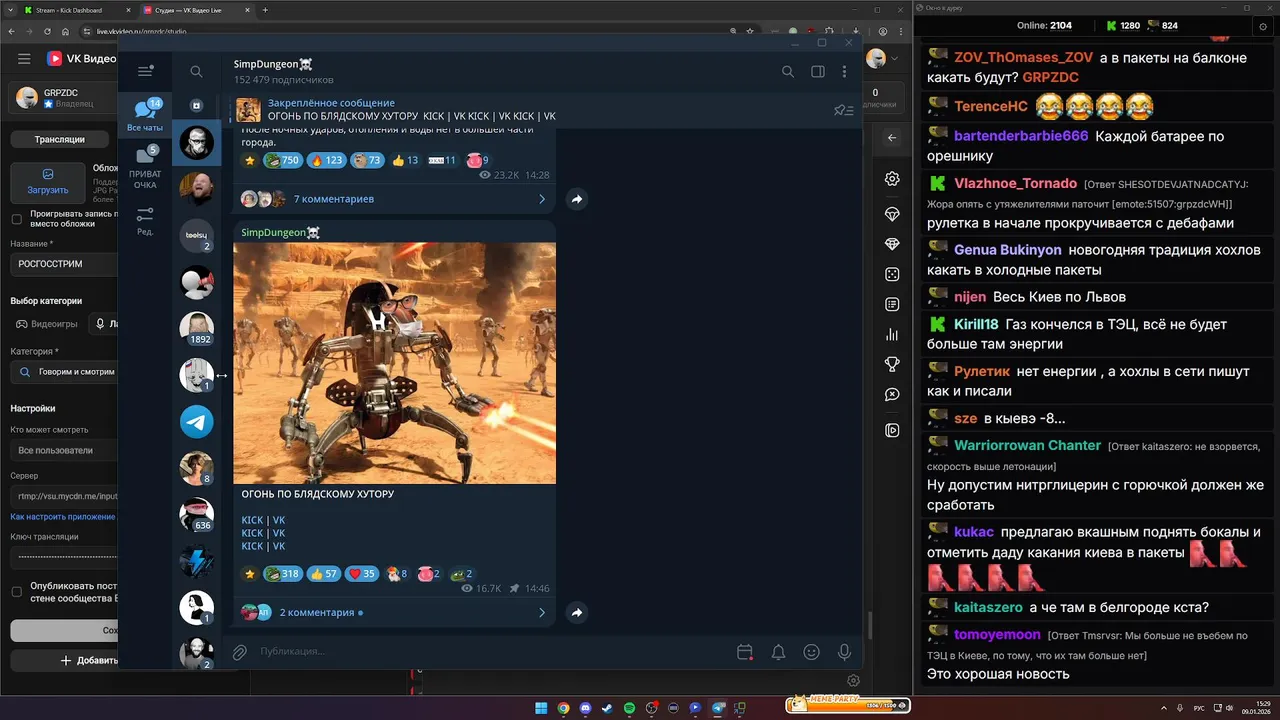Viewport: 1280px width, 720px height.
Task: Open video clip icon in VK sidebar
Action: 892,430
